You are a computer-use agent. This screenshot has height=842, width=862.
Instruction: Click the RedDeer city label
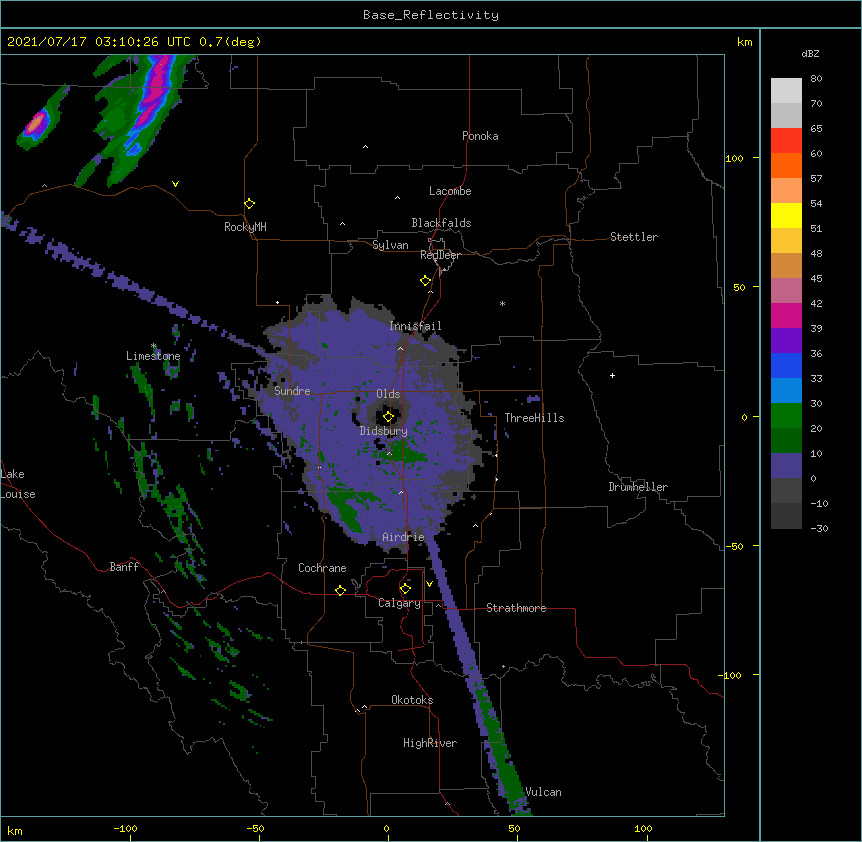(x=440, y=255)
